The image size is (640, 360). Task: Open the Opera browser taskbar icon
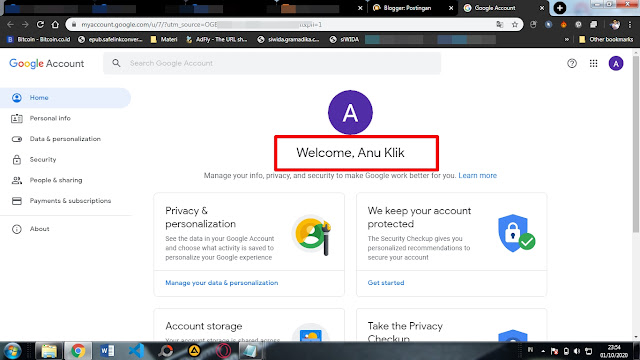(224, 351)
